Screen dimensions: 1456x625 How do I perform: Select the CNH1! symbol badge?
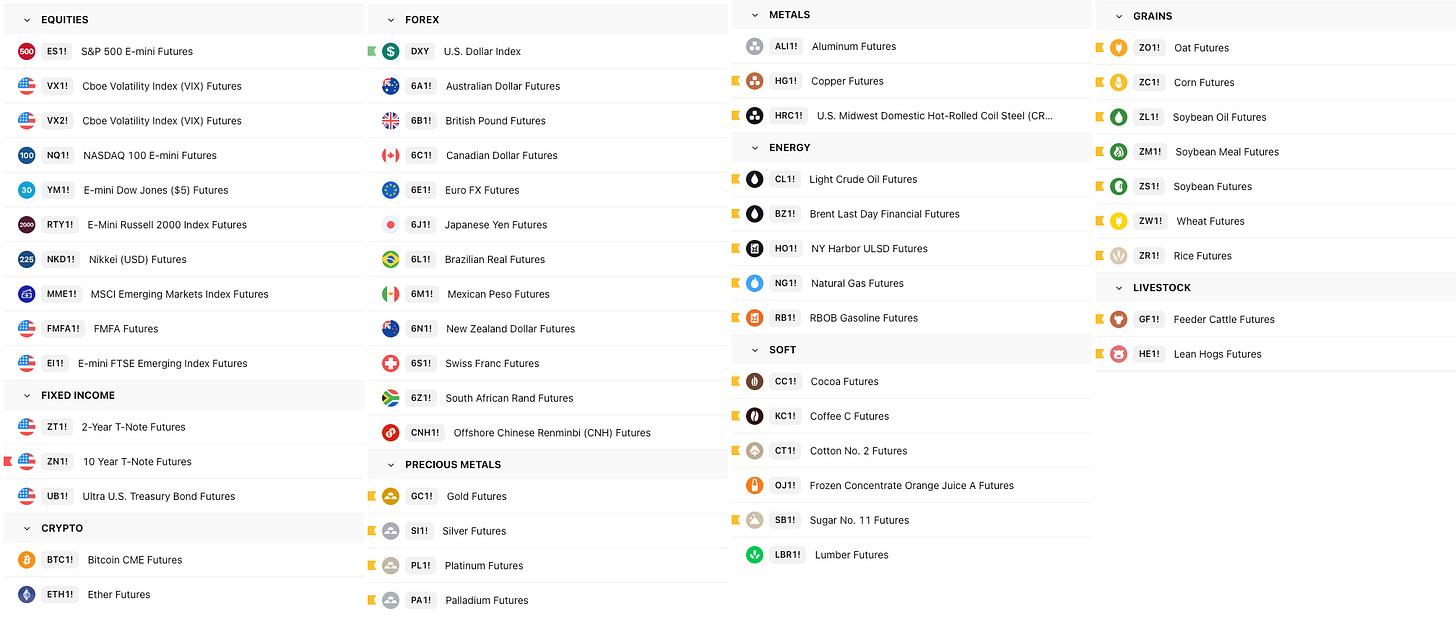point(425,433)
